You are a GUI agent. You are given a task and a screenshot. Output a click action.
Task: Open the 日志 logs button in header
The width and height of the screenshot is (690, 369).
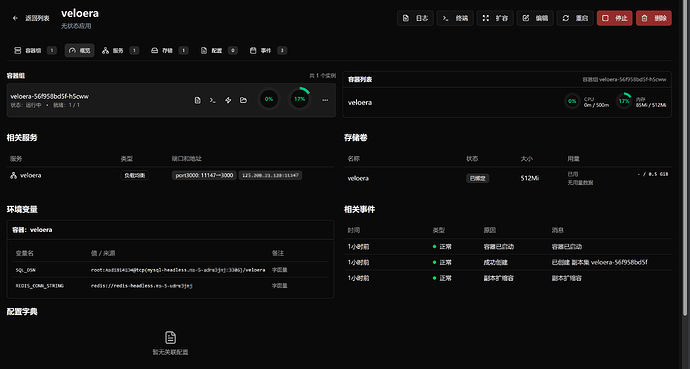coord(415,18)
